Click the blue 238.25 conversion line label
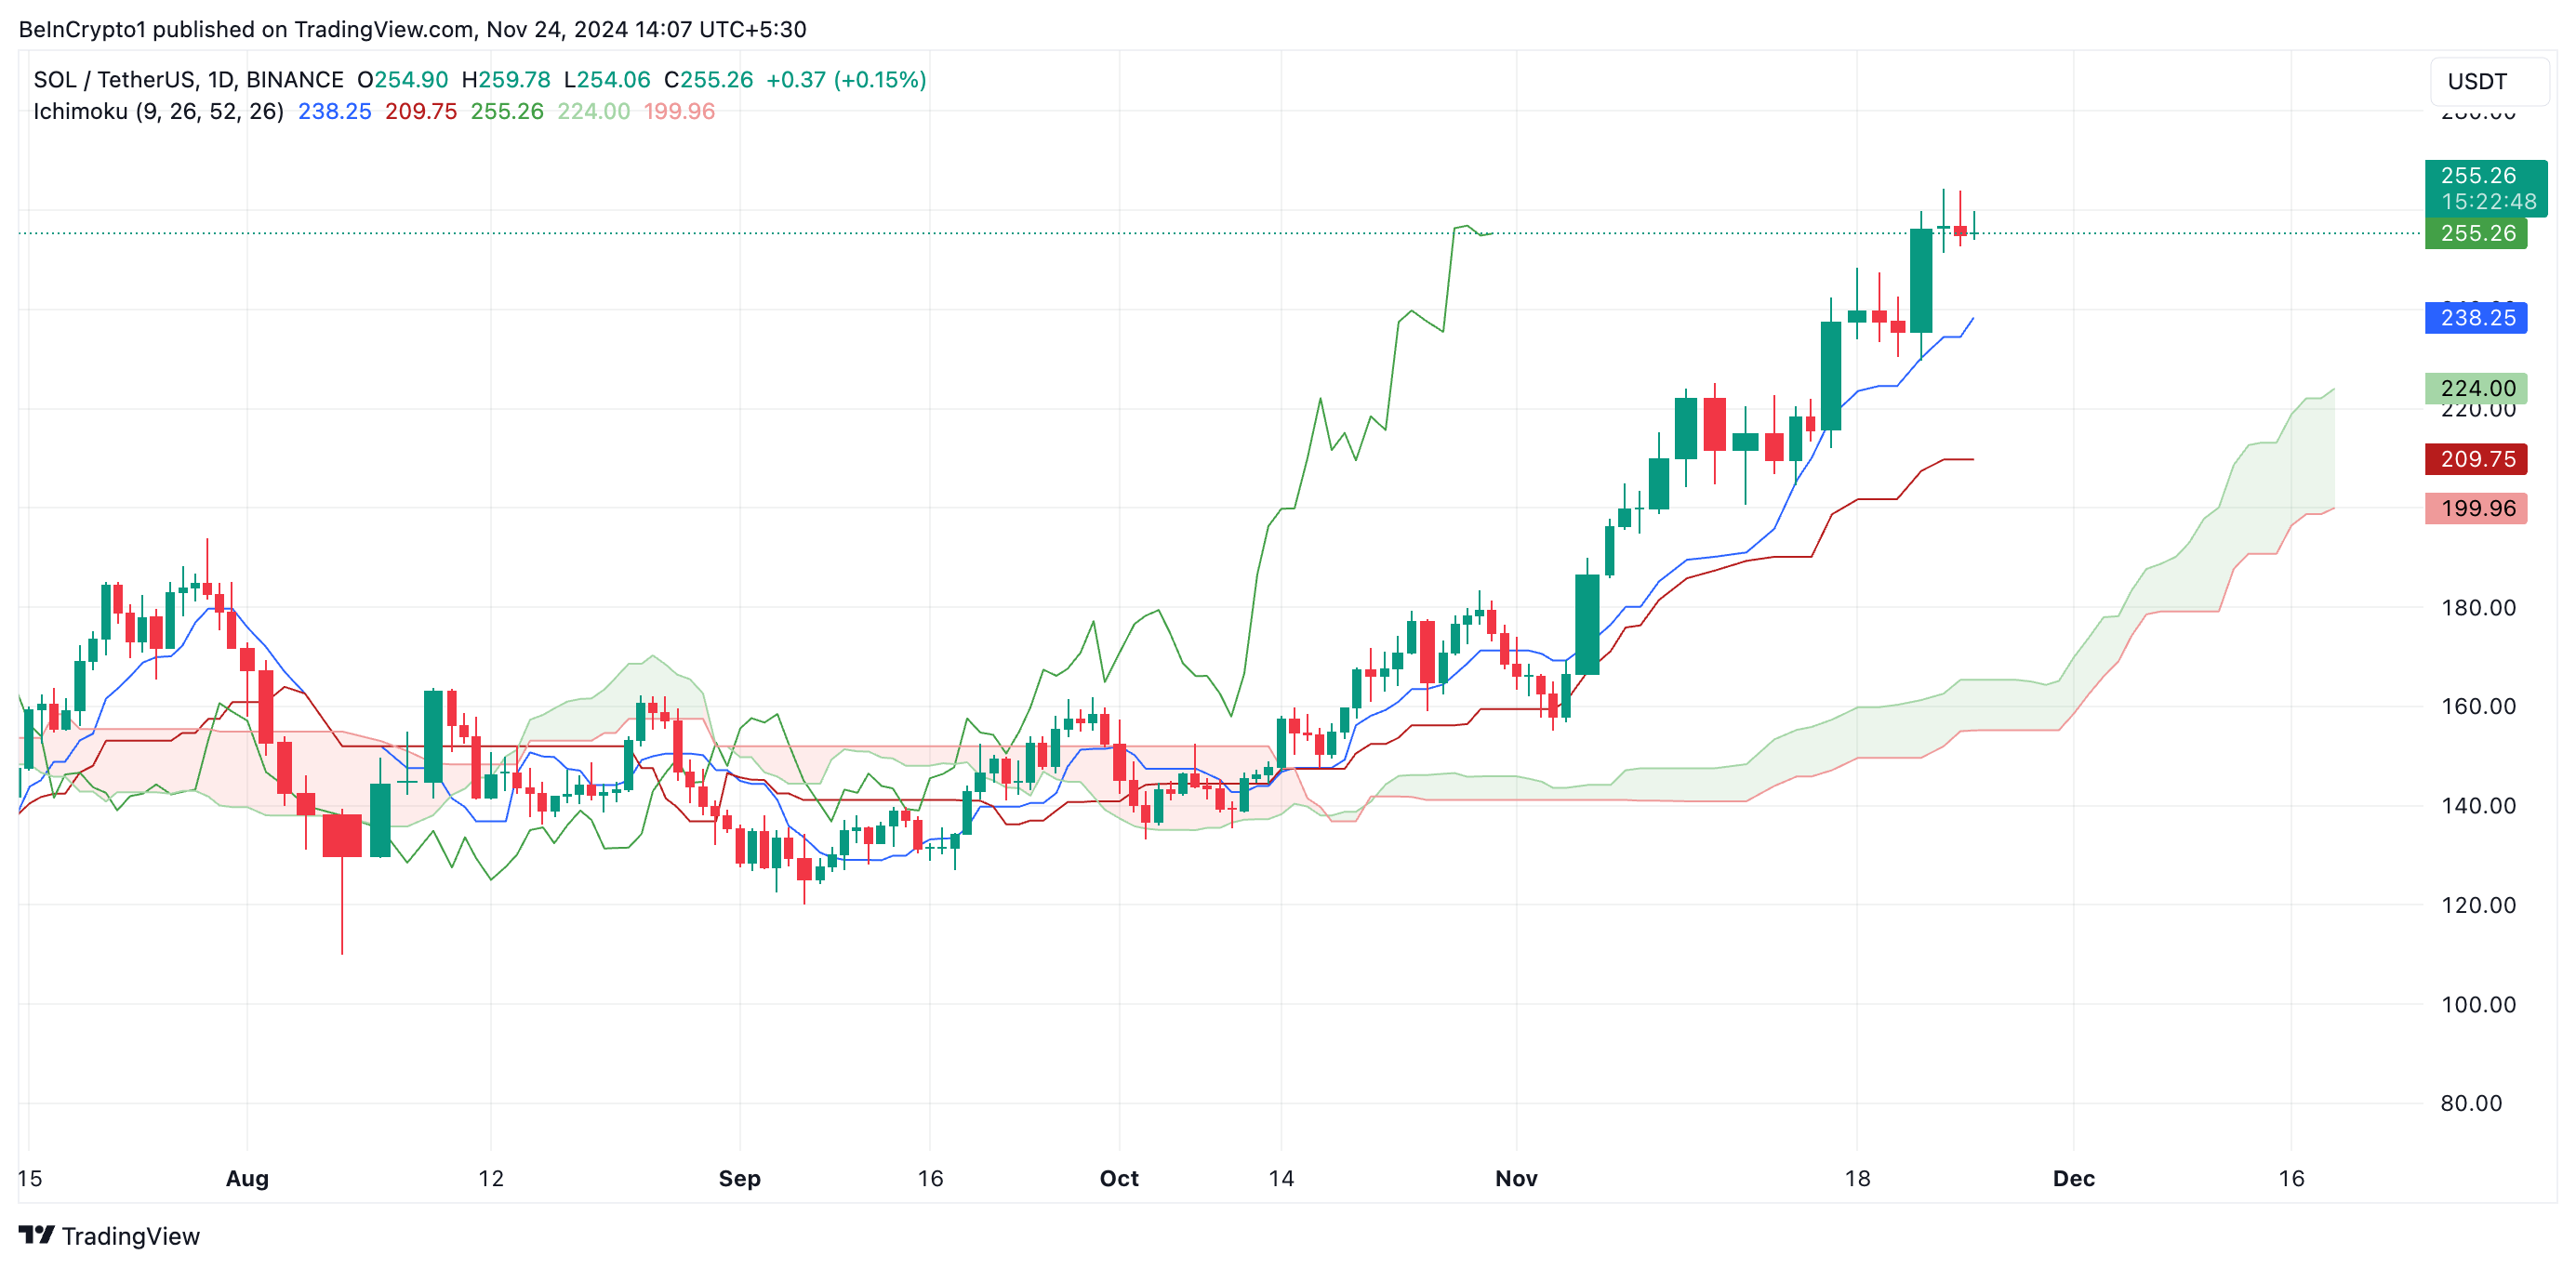The width and height of the screenshot is (2576, 1268). (2476, 318)
